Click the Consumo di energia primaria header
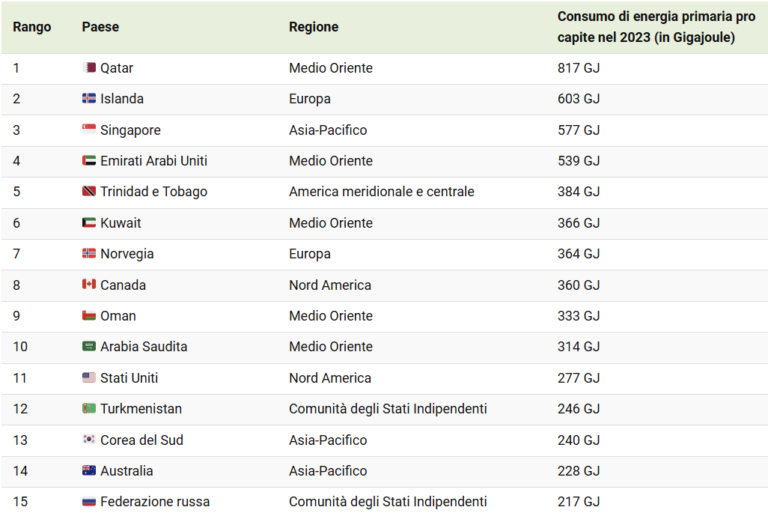The width and height of the screenshot is (768, 522). pos(656,27)
